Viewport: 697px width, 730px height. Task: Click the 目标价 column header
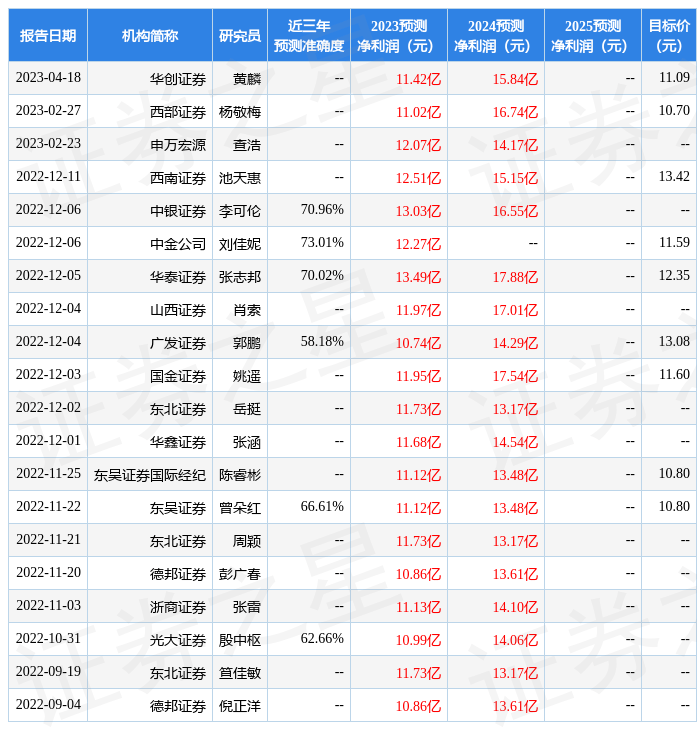(669, 36)
